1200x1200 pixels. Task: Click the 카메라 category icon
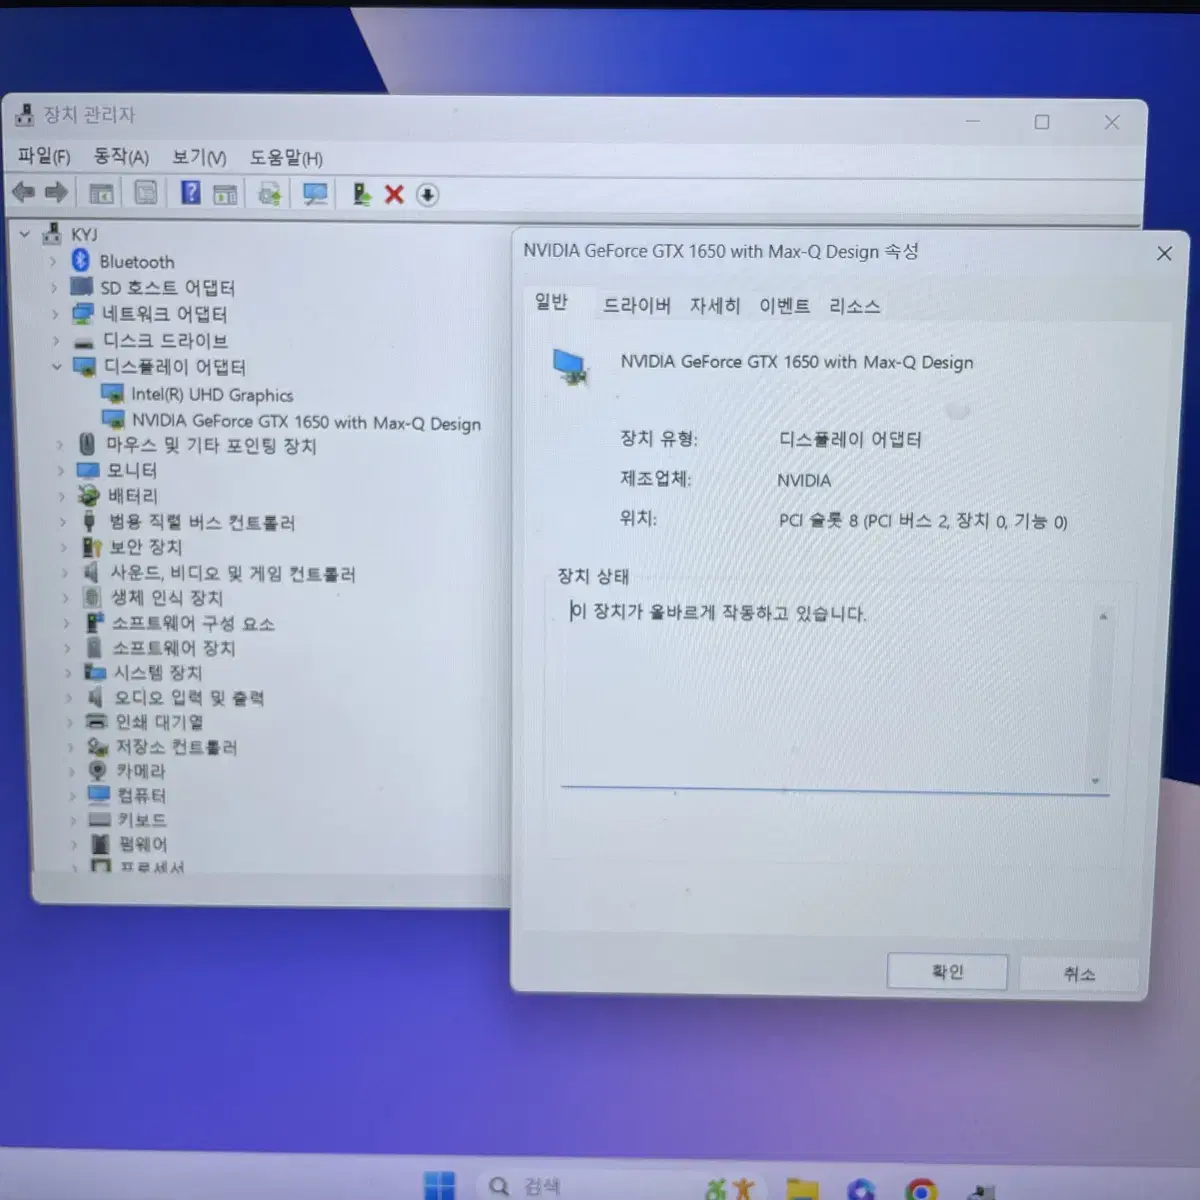coord(97,770)
